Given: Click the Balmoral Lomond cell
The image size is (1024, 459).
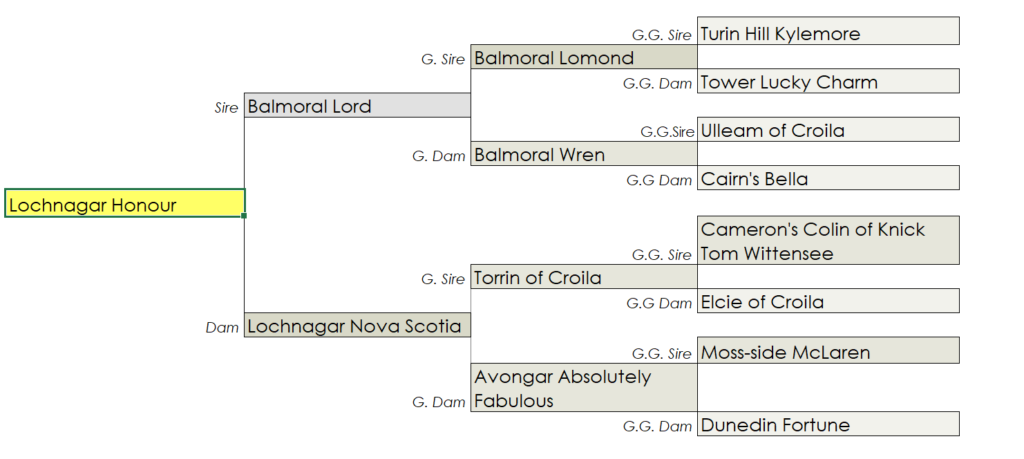Looking at the screenshot, I should 583,58.
